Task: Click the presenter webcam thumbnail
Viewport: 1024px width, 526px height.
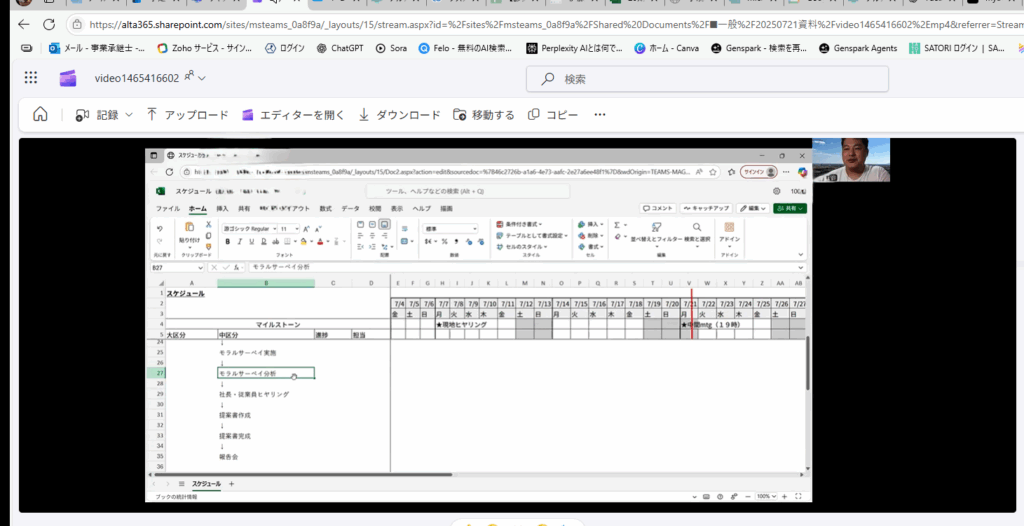Action: pyautogui.click(x=850, y=159)
